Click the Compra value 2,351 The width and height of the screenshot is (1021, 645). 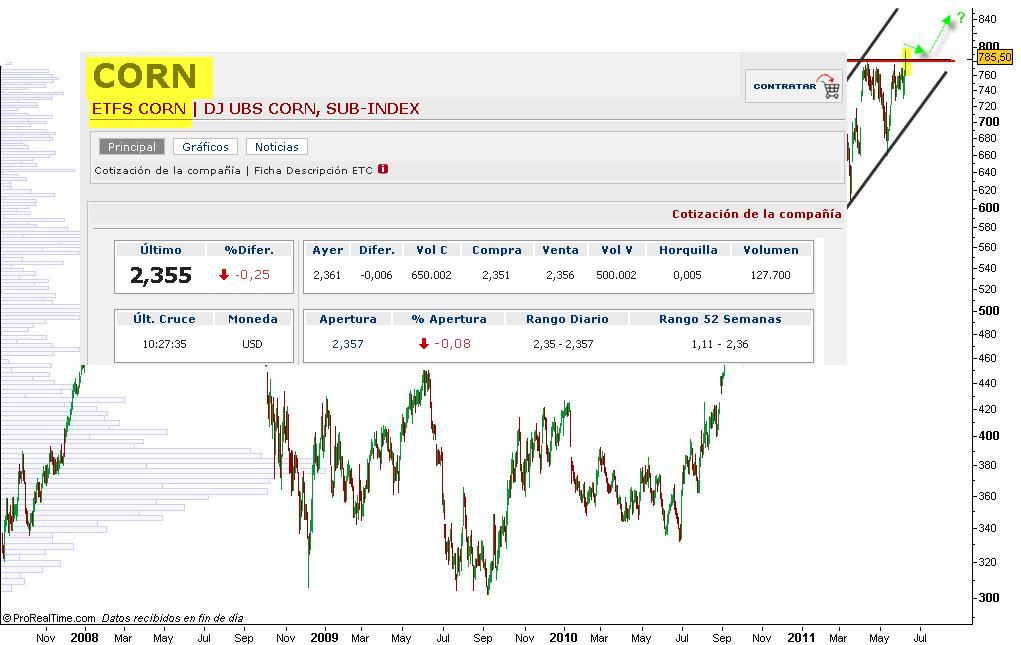tap(496, 275)
